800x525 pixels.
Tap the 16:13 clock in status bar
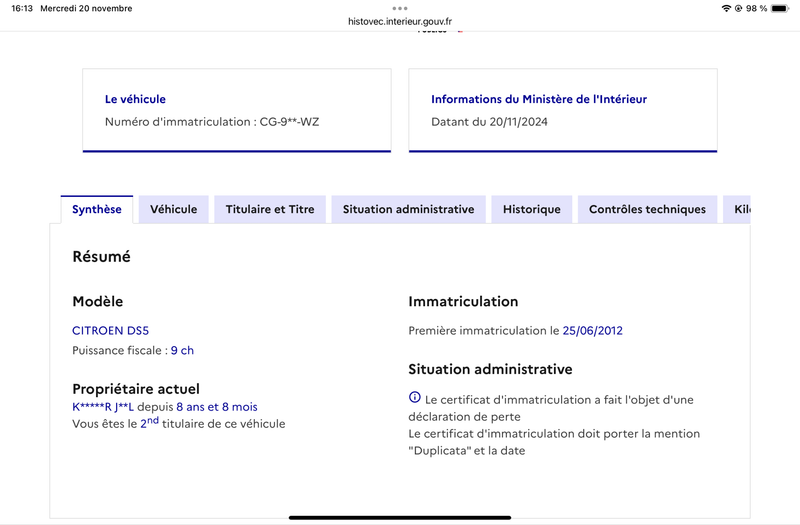coord(22,8)
